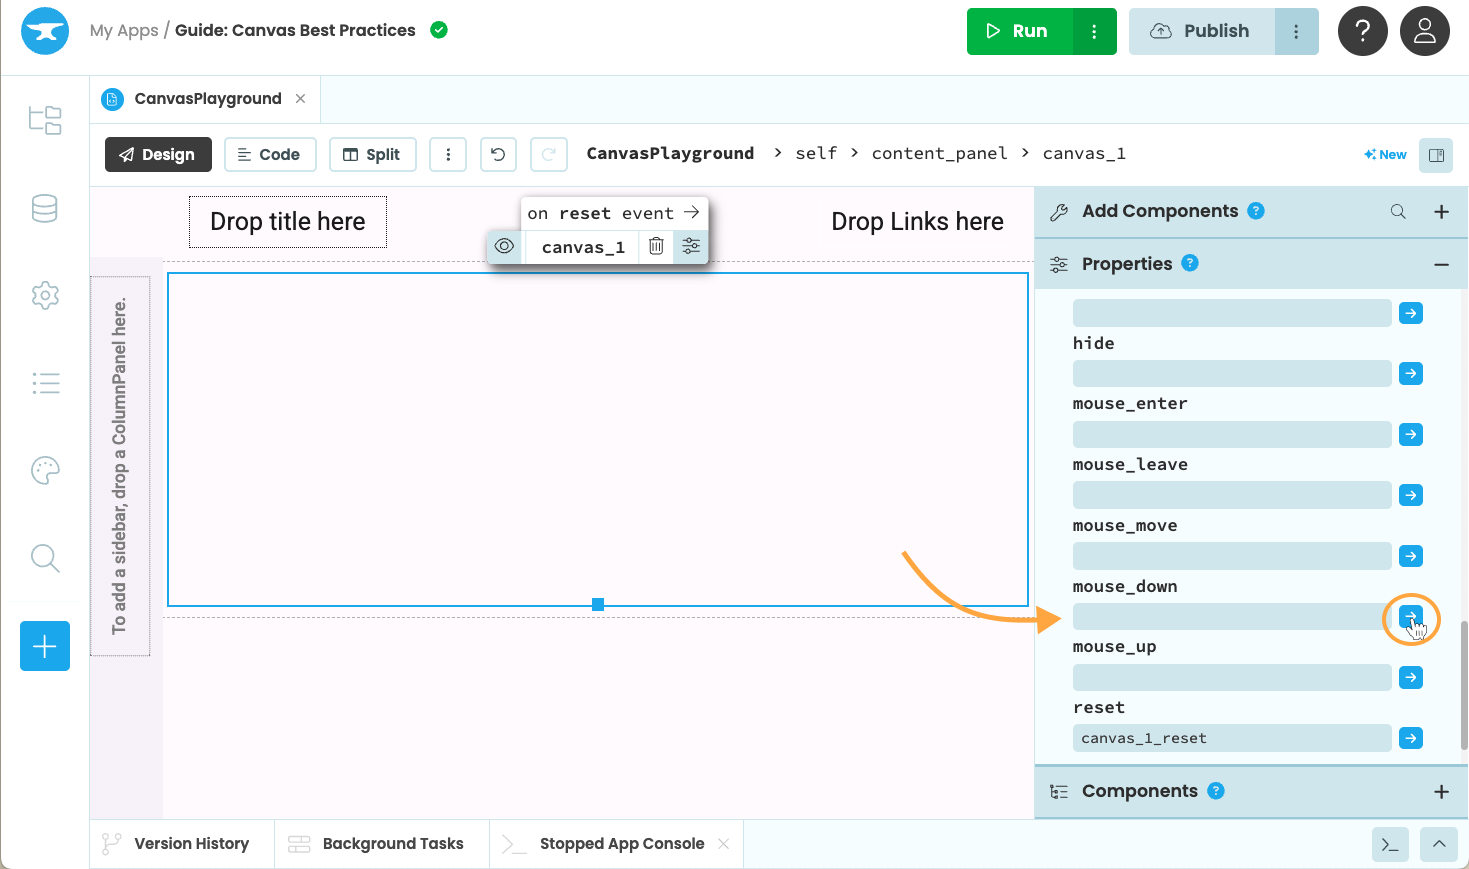Viewport: 1469px width, 869px height.
Task: Open the Version History tab
Action: pyautogui.click(x=176, y=844)
